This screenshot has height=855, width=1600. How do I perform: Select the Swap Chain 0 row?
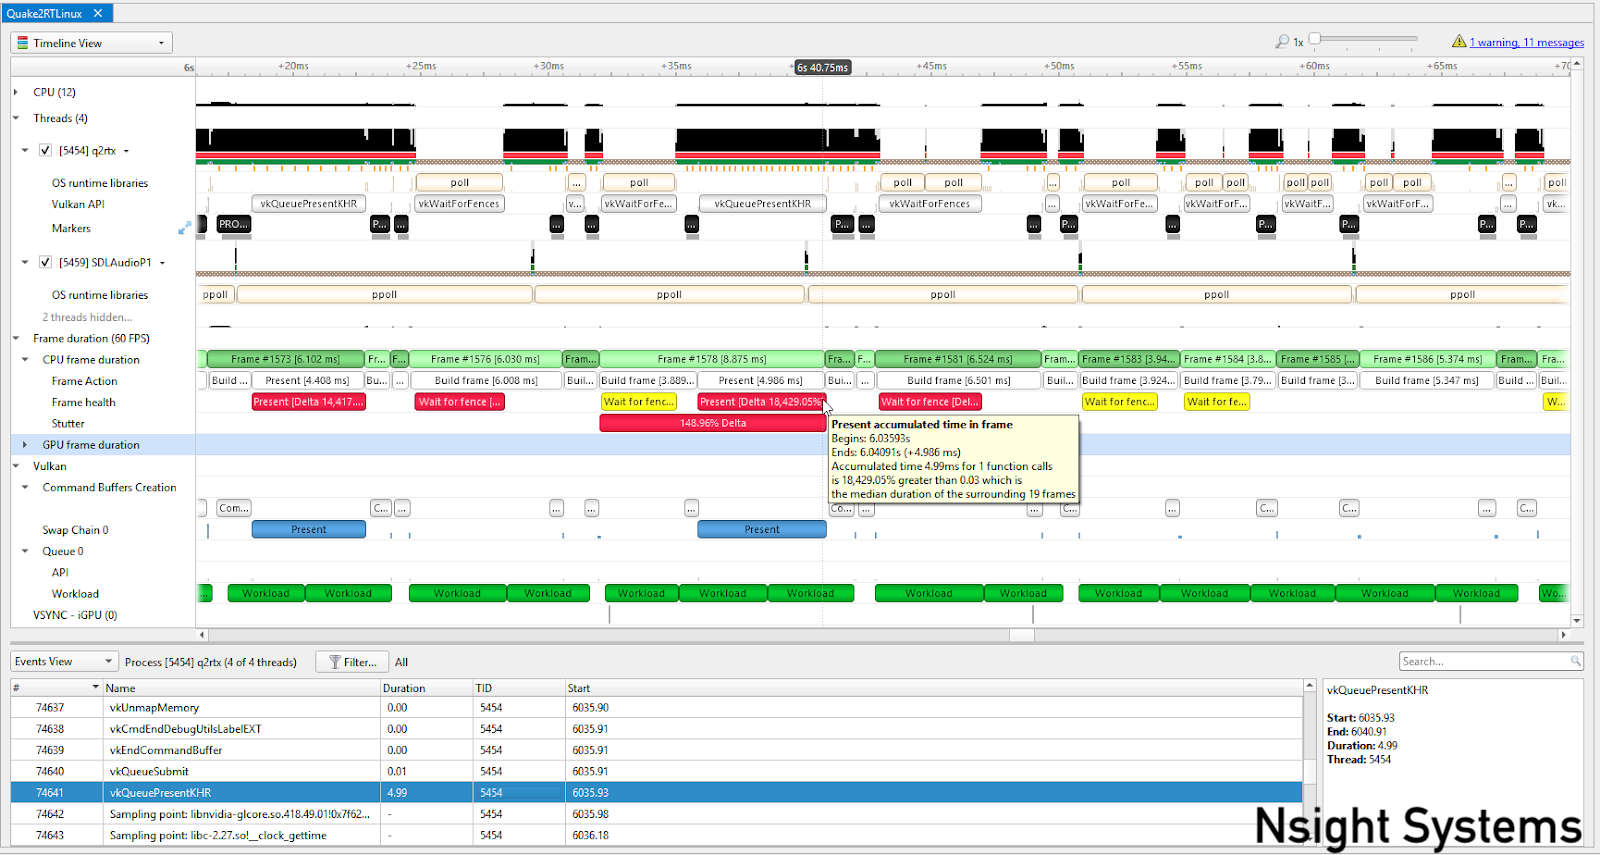tap(76, 530)
